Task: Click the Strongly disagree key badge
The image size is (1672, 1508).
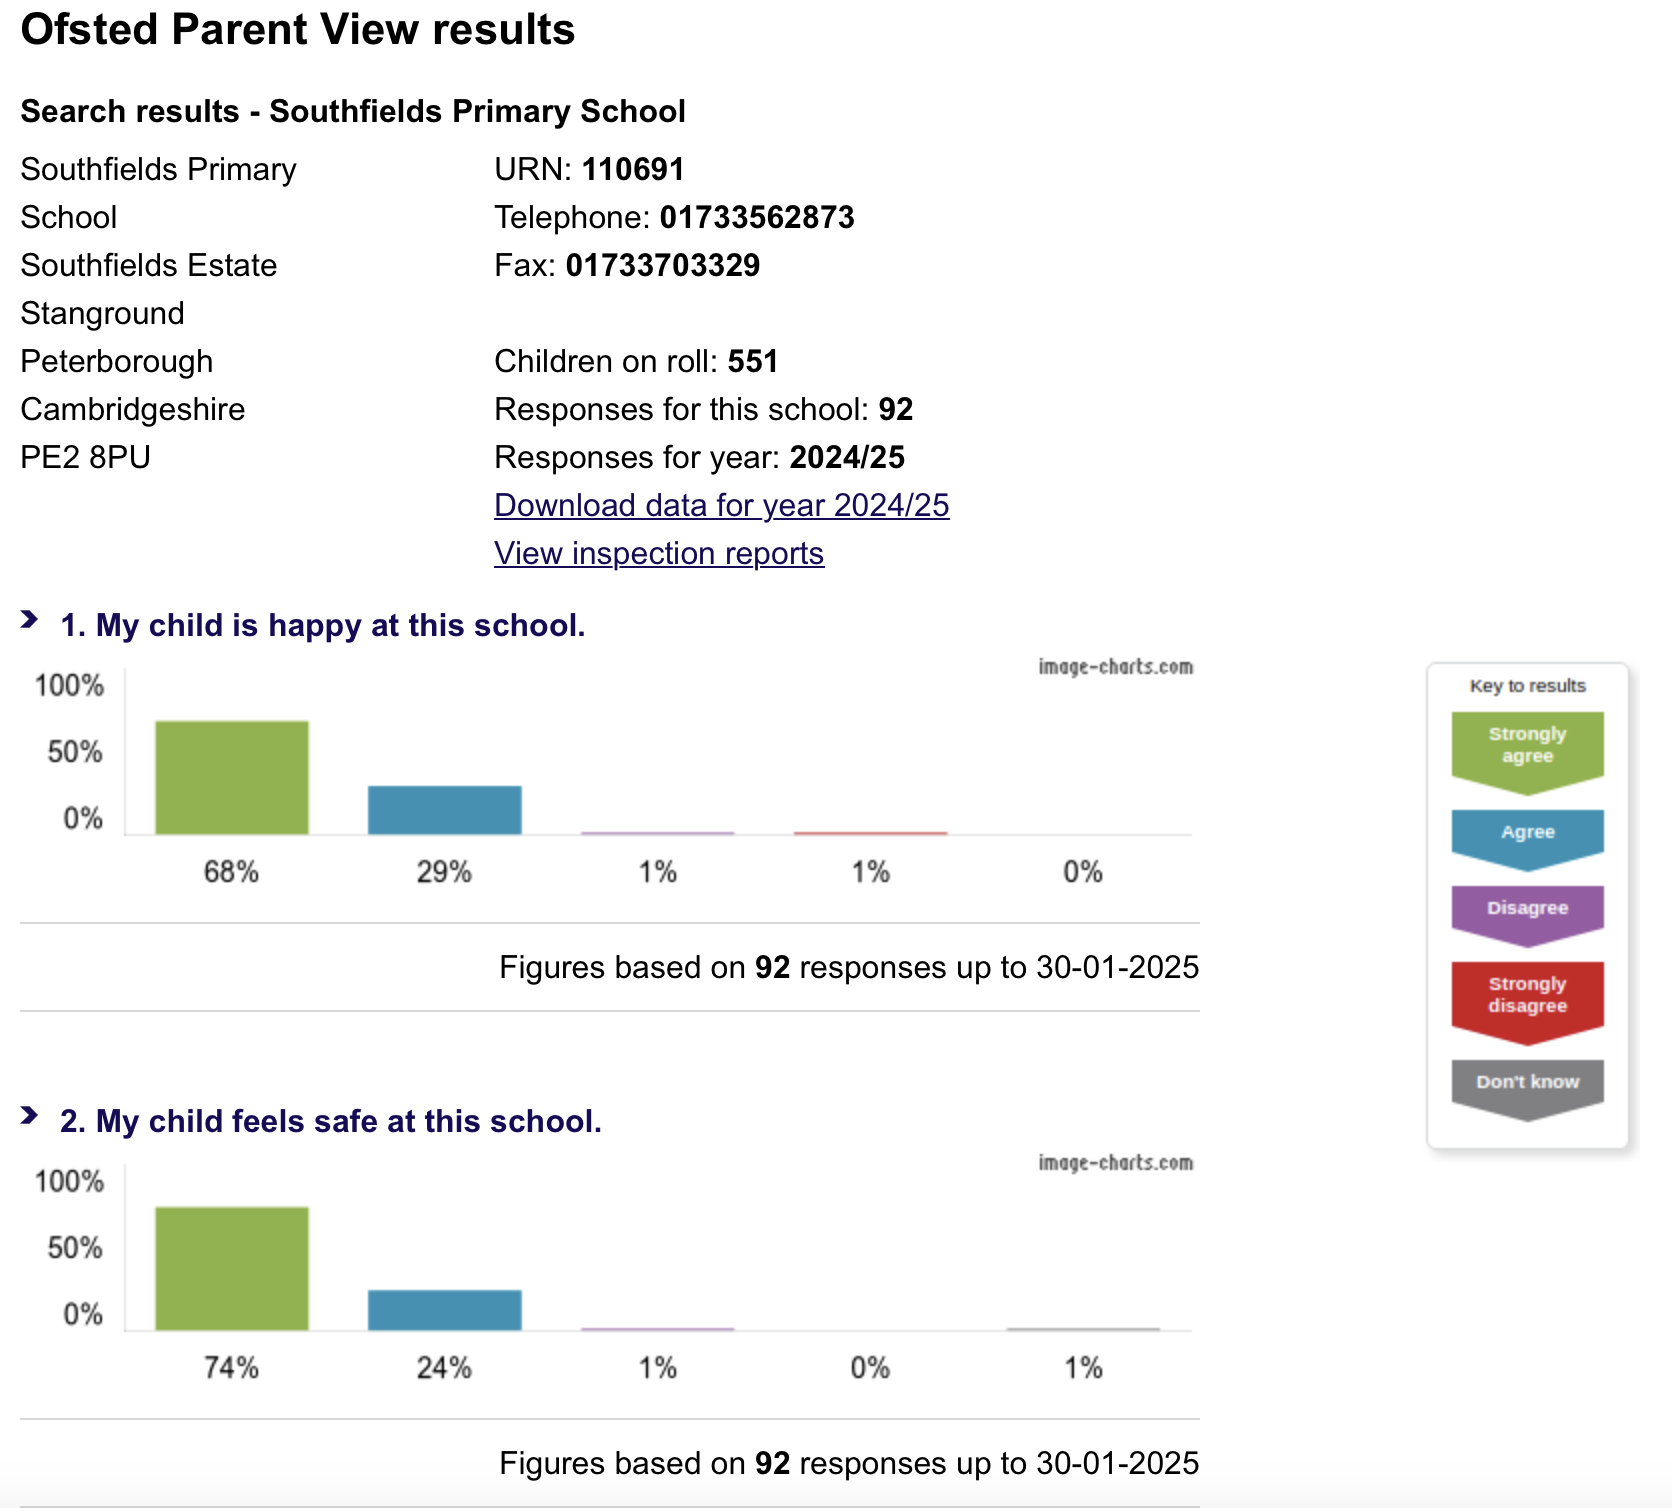Action: point(1527,996)
